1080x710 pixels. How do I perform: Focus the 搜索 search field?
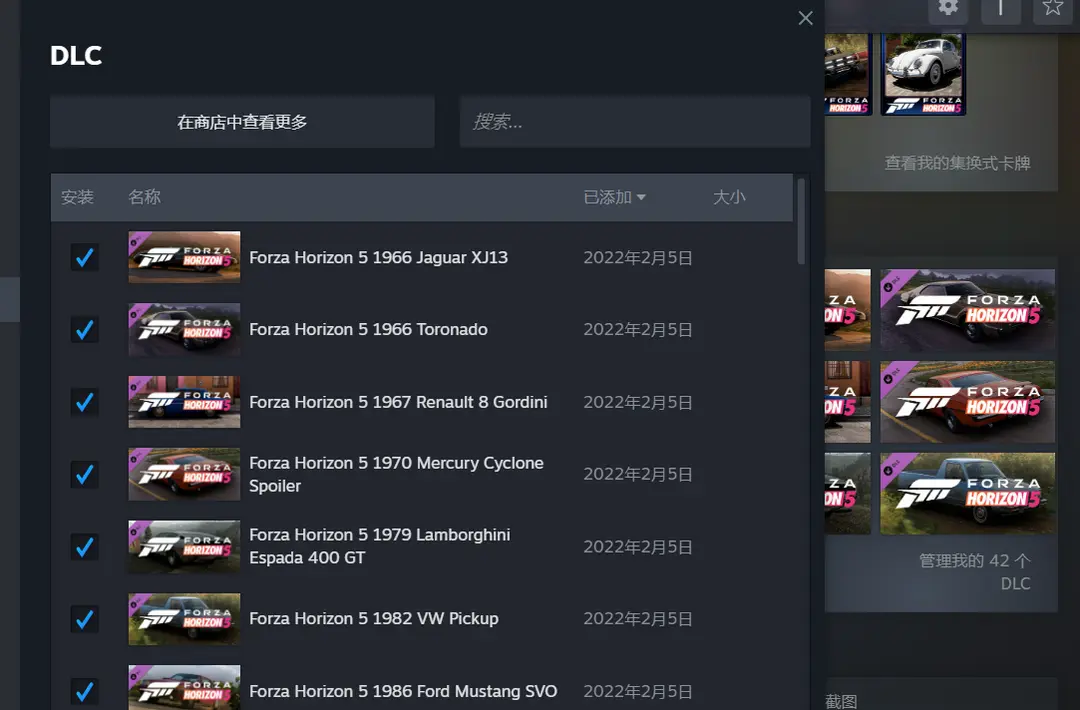click(x=634, y=122)
